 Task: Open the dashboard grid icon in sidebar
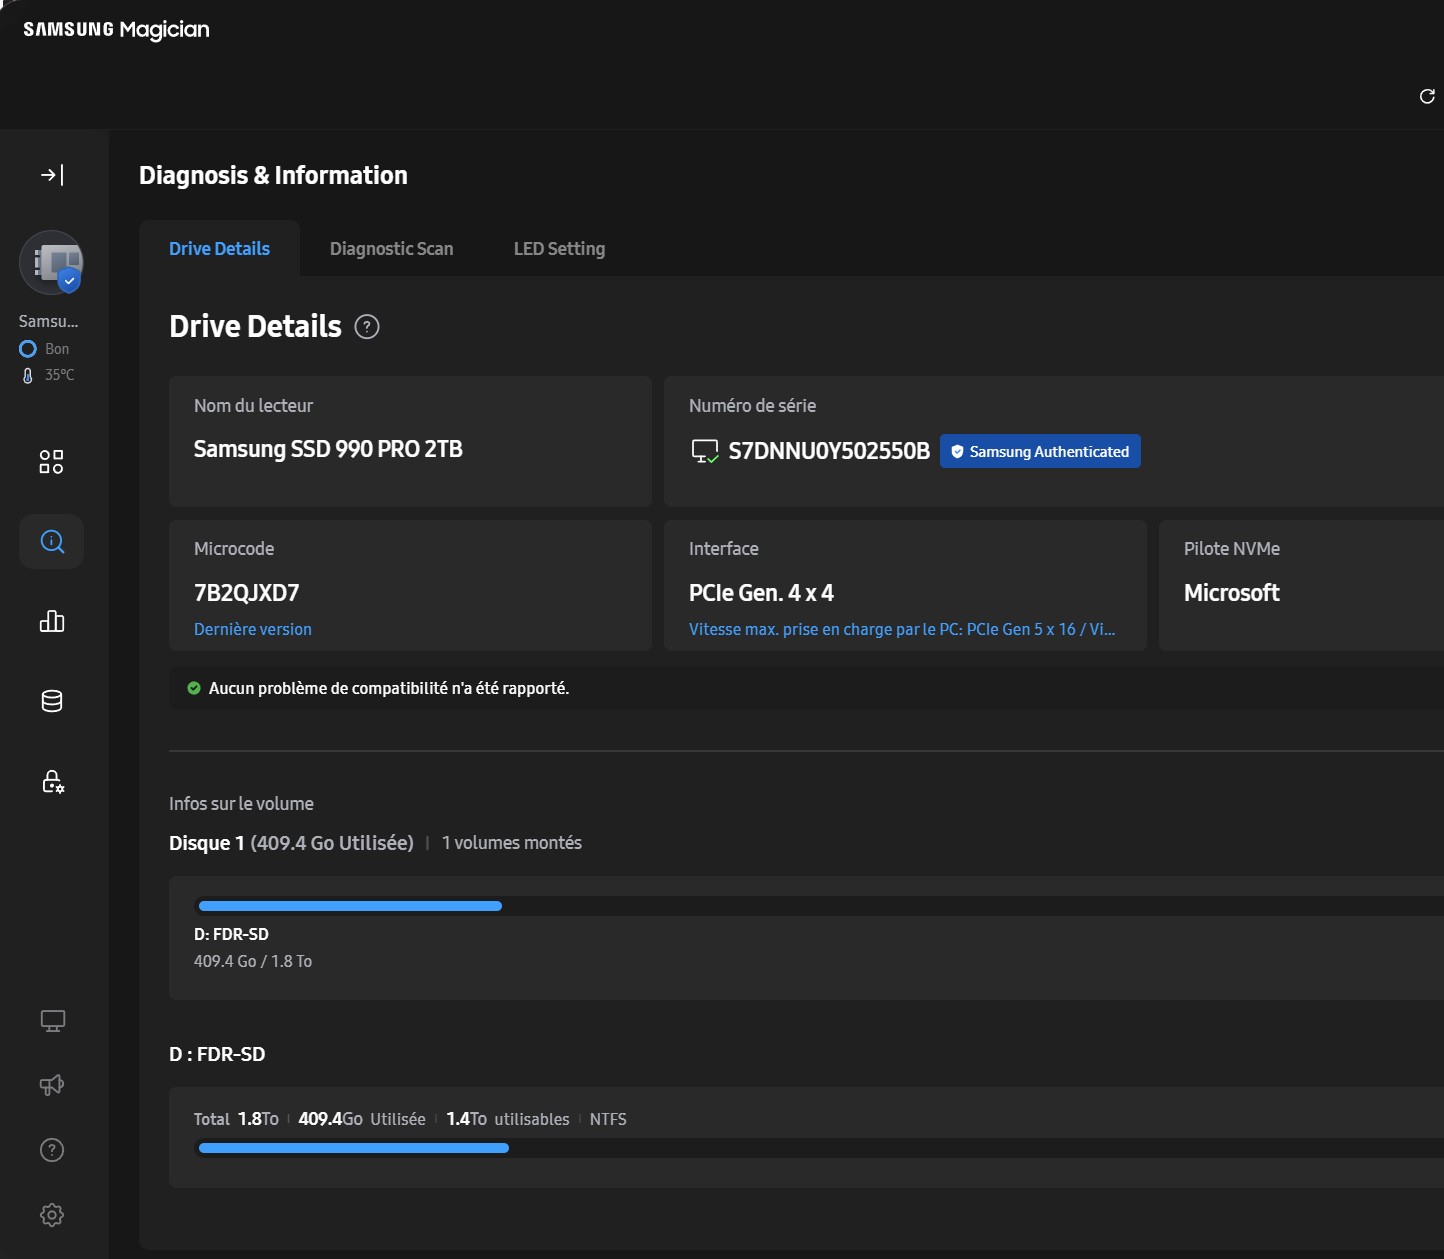(51, 461)
